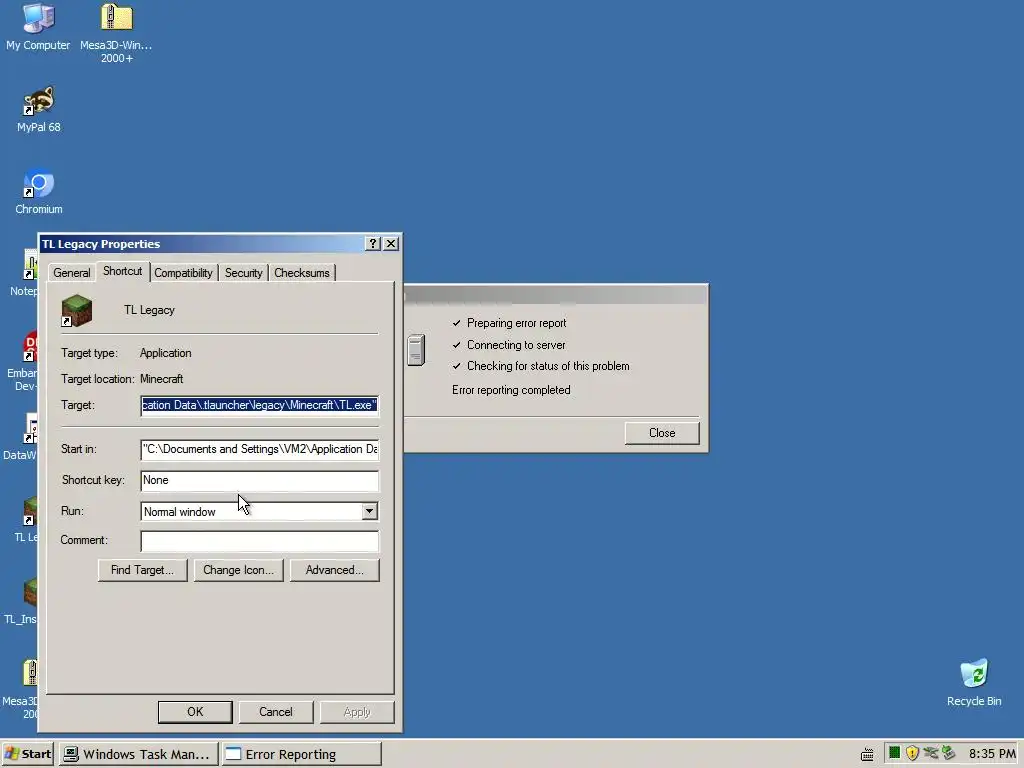Cancel the TL Legacy Properties dialog

coord(276,712)
